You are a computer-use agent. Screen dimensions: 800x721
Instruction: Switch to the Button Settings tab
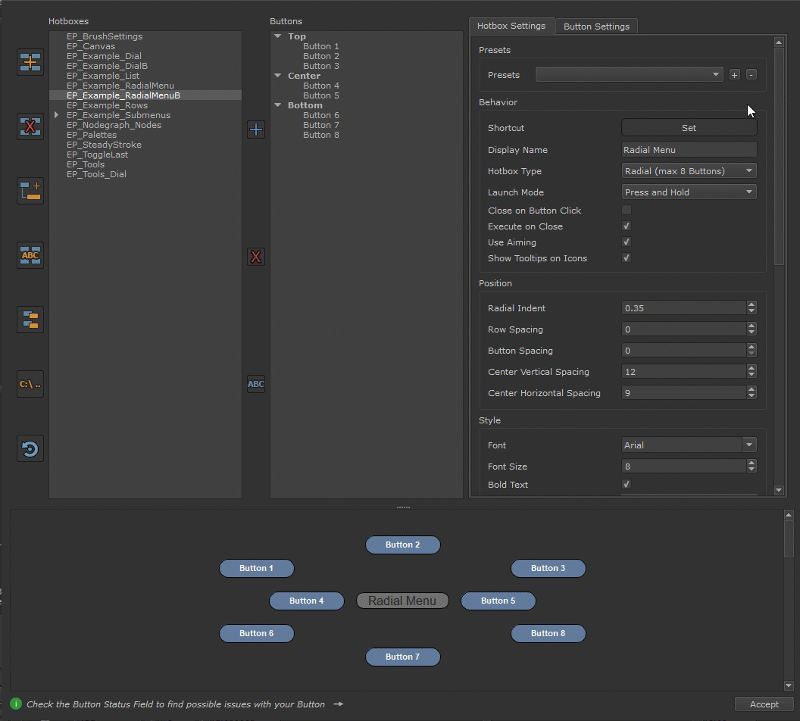(x=596, y=27)
